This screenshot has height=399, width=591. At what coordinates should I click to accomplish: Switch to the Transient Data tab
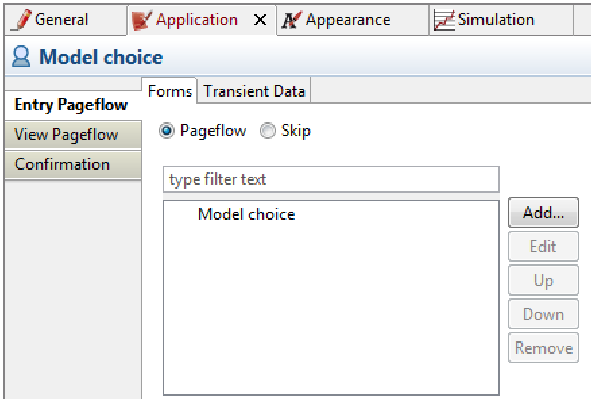point(254,91)
